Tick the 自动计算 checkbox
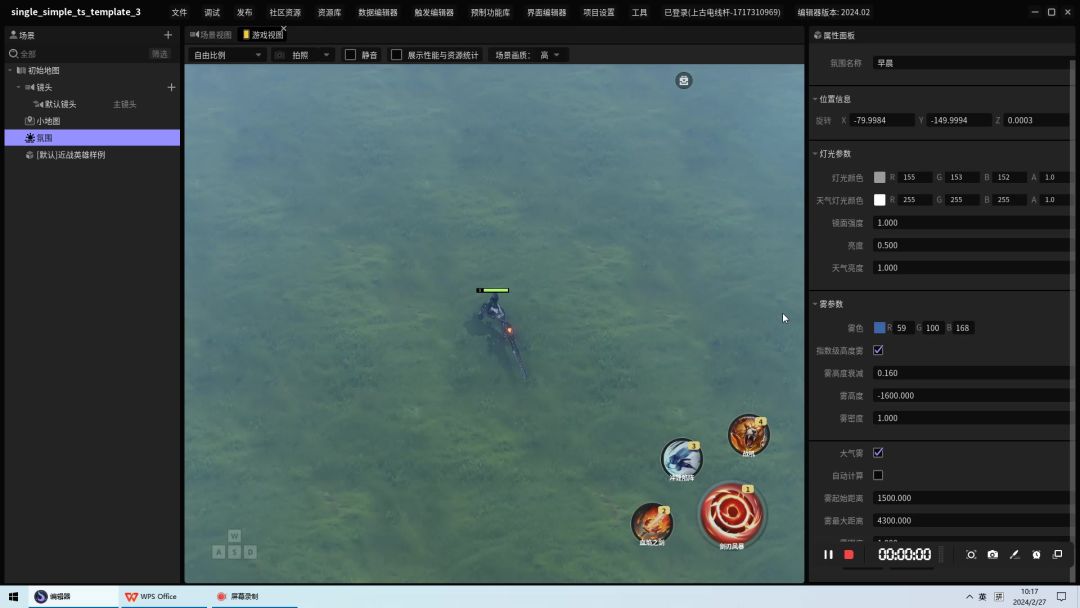 click(878, 475)
